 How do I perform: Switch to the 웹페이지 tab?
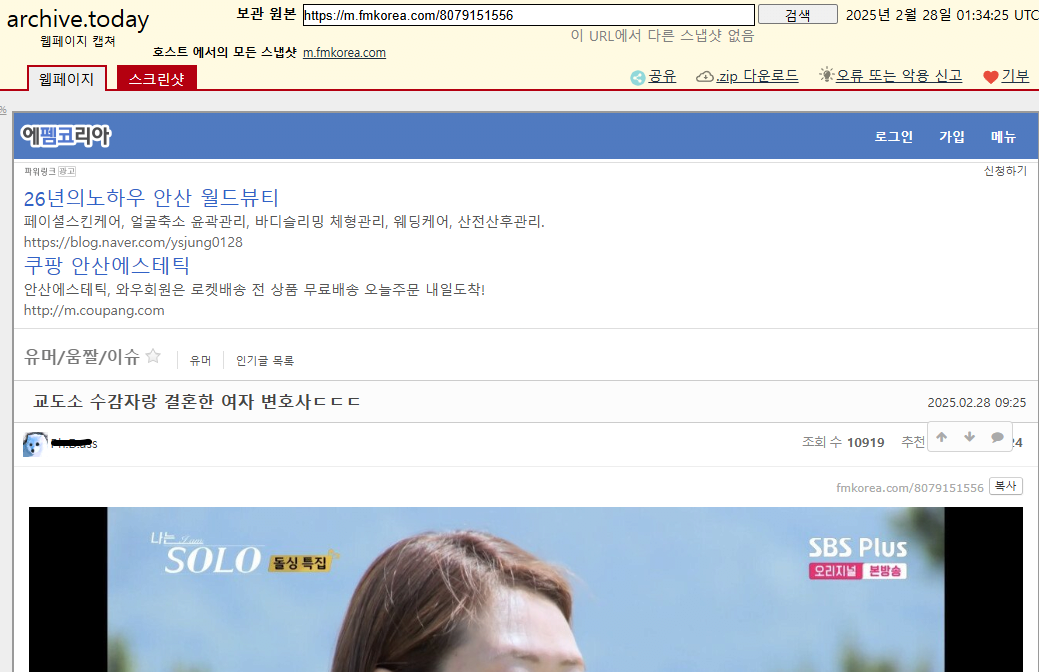[66, 79]
